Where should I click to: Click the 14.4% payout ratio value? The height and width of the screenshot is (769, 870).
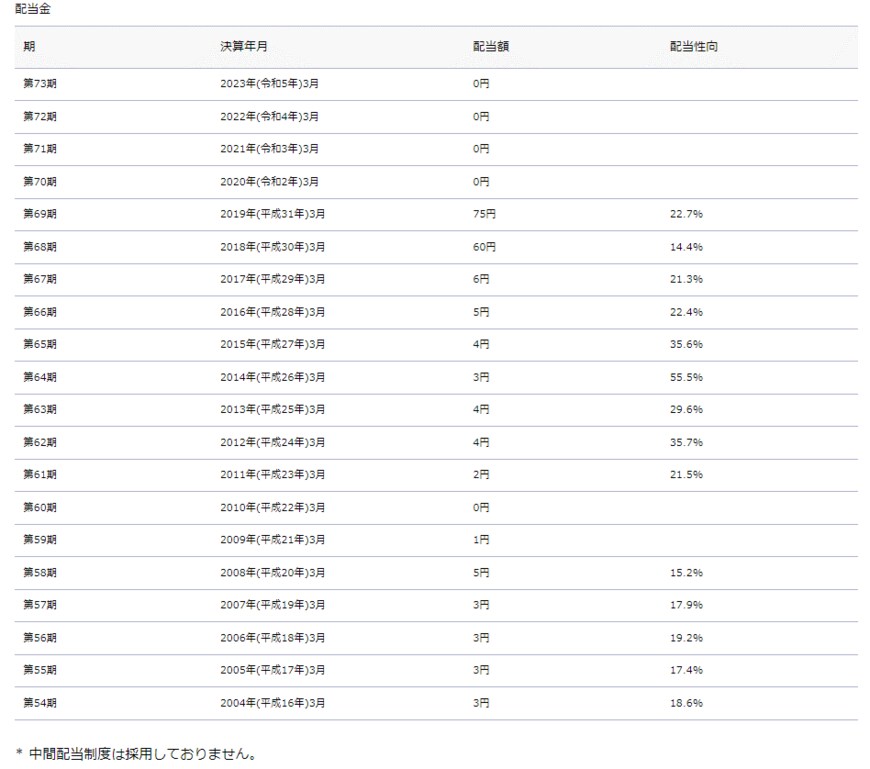pyautogui.click(x=686, y=247)
